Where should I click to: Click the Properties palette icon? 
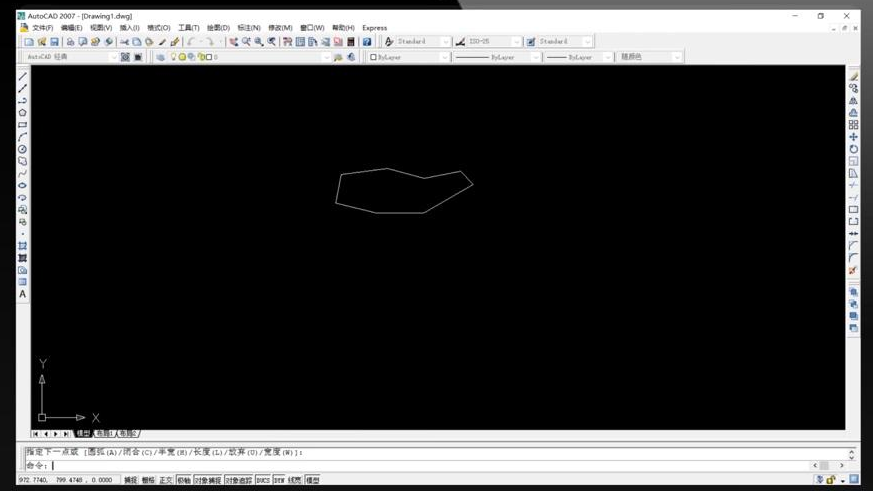pyautogui.click(x=287, y=42)
